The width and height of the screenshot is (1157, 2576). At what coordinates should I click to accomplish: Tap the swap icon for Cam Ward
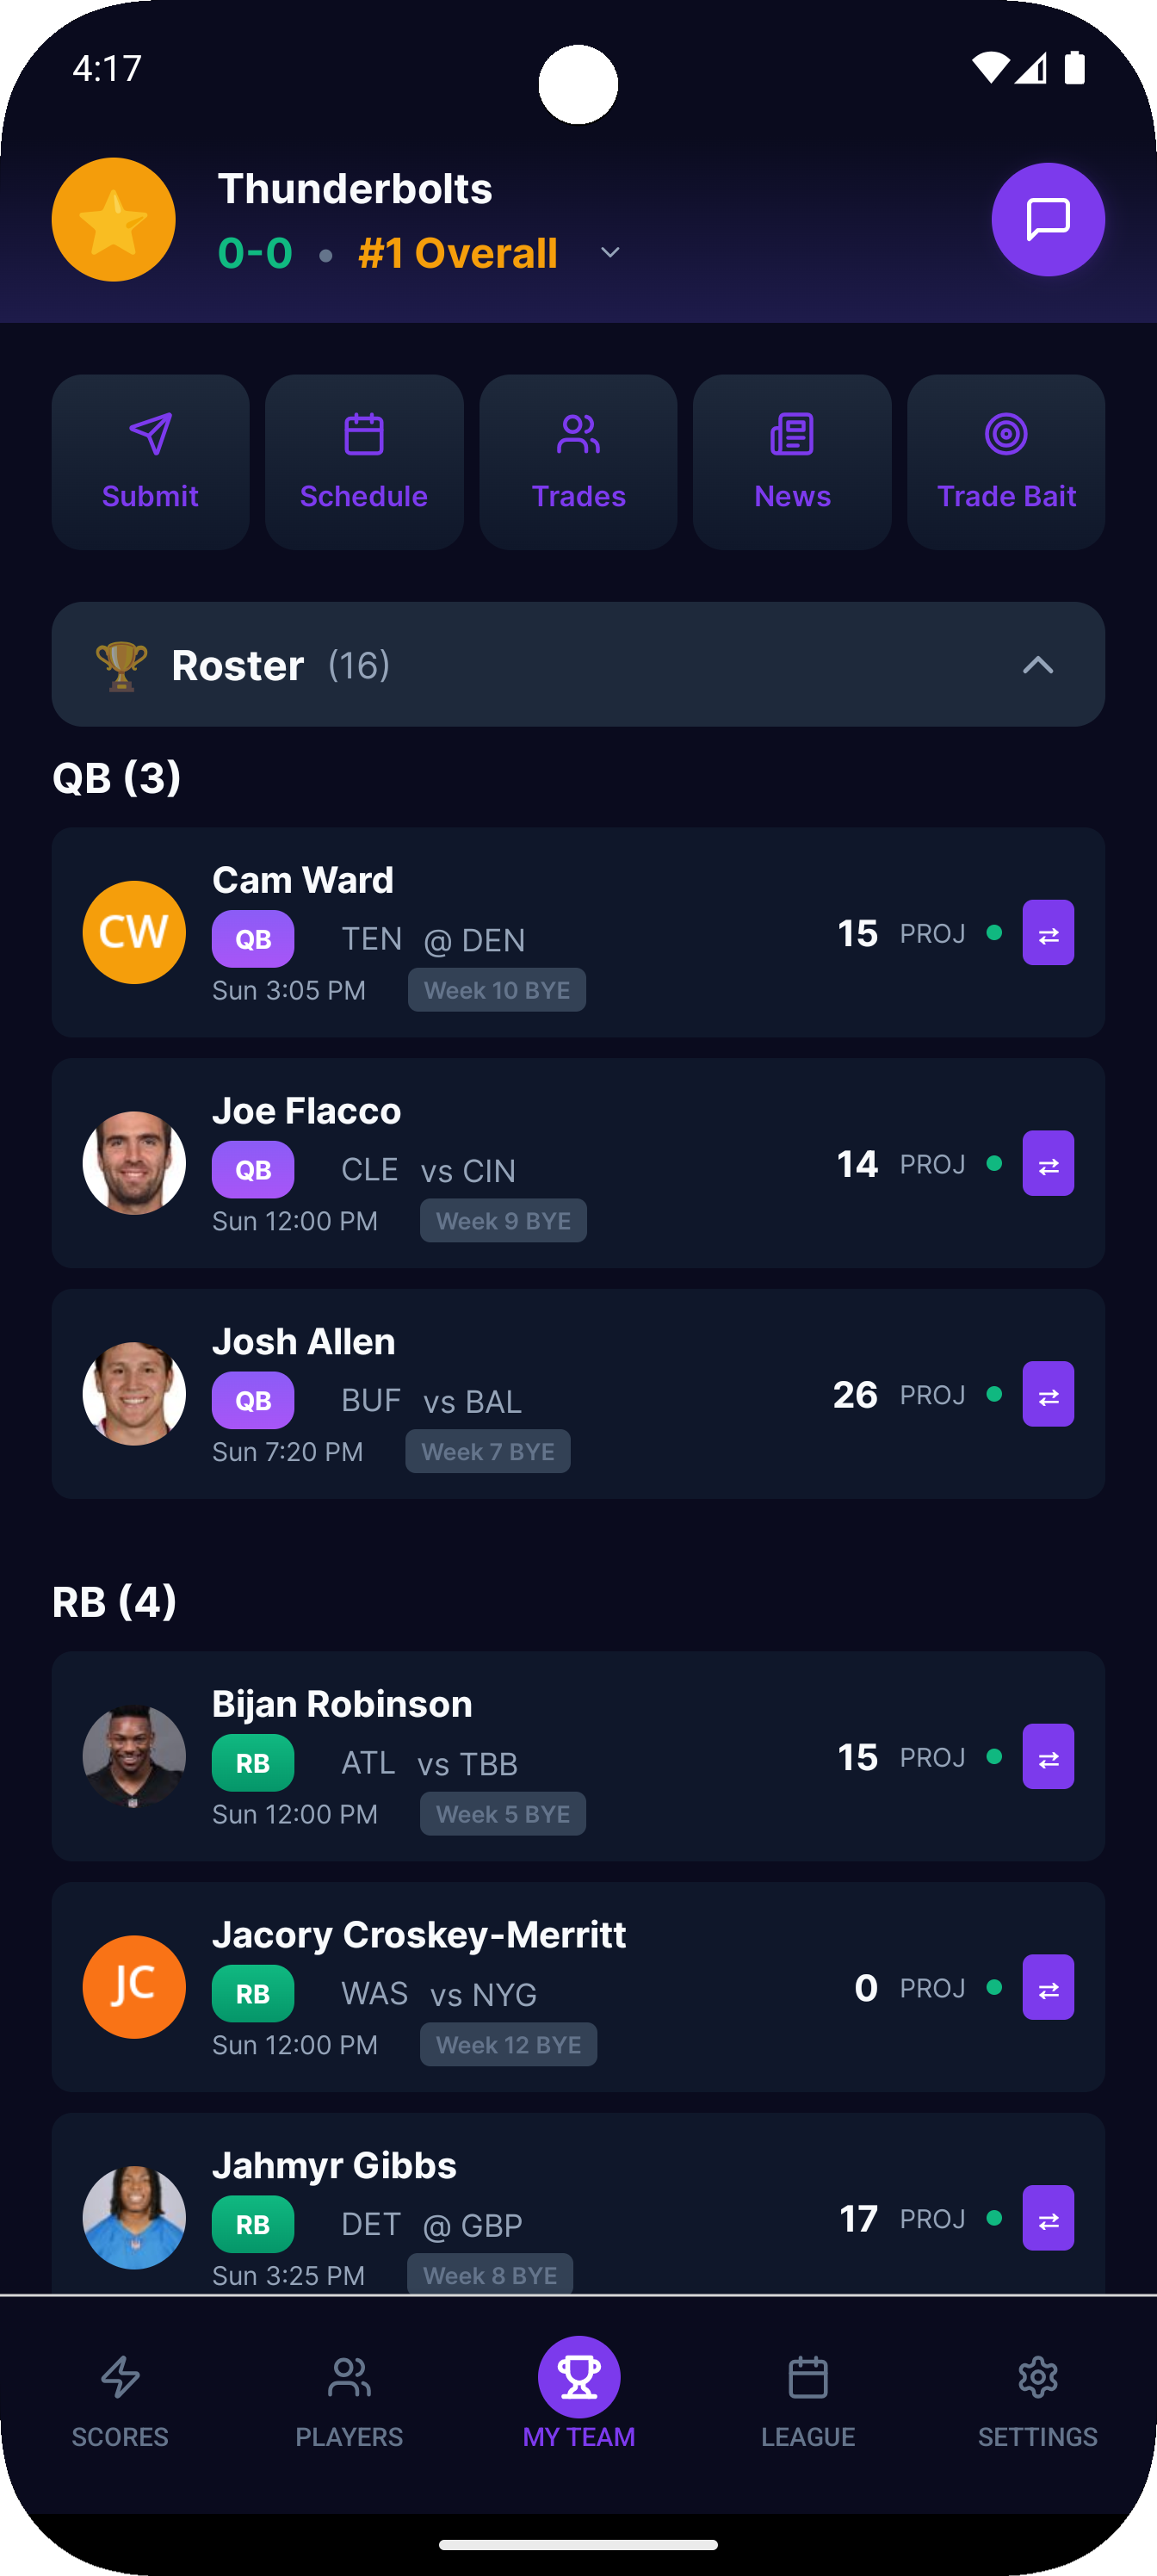(1047, 933)
